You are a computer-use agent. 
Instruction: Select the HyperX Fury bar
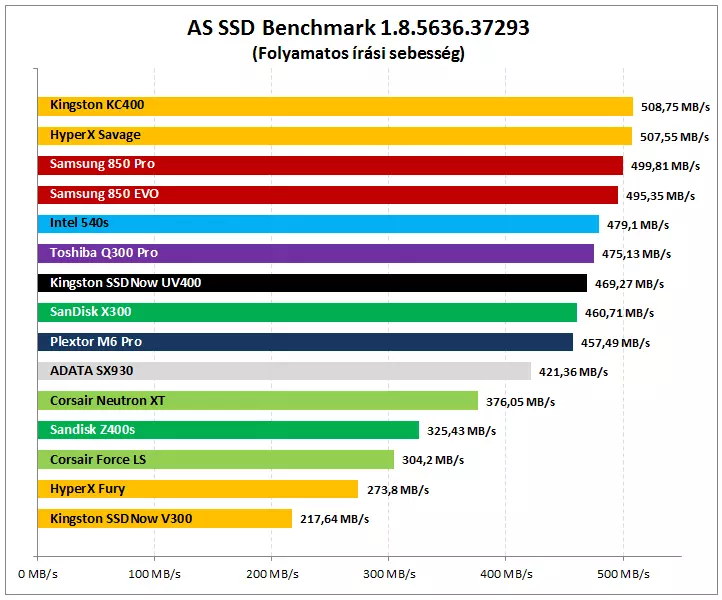point(198,489)
